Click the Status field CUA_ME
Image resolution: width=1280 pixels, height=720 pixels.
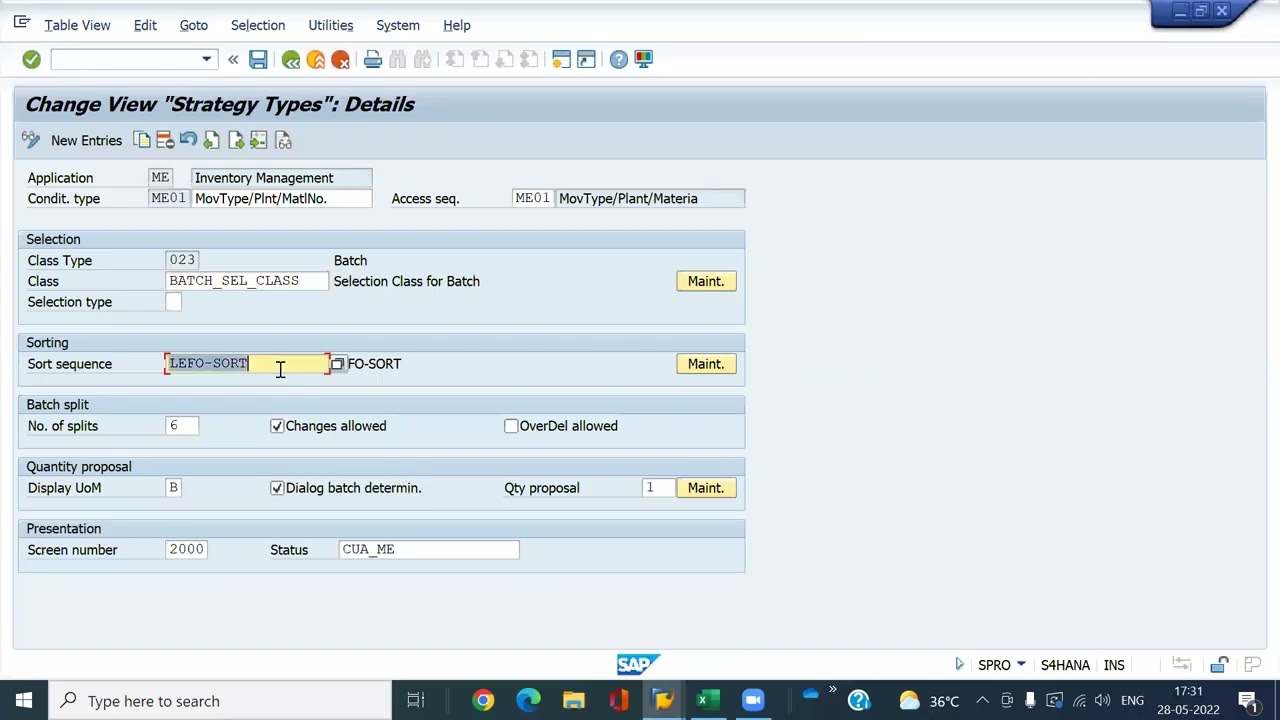[x=429, y=550]
